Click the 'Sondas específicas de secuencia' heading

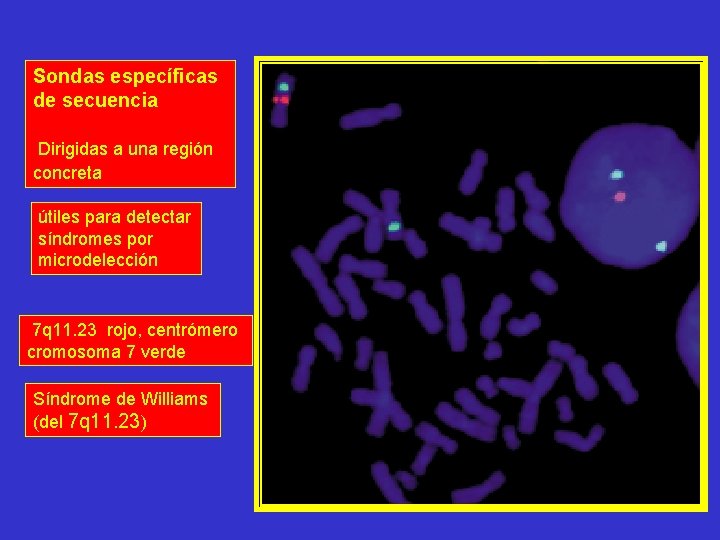point(125,88)
